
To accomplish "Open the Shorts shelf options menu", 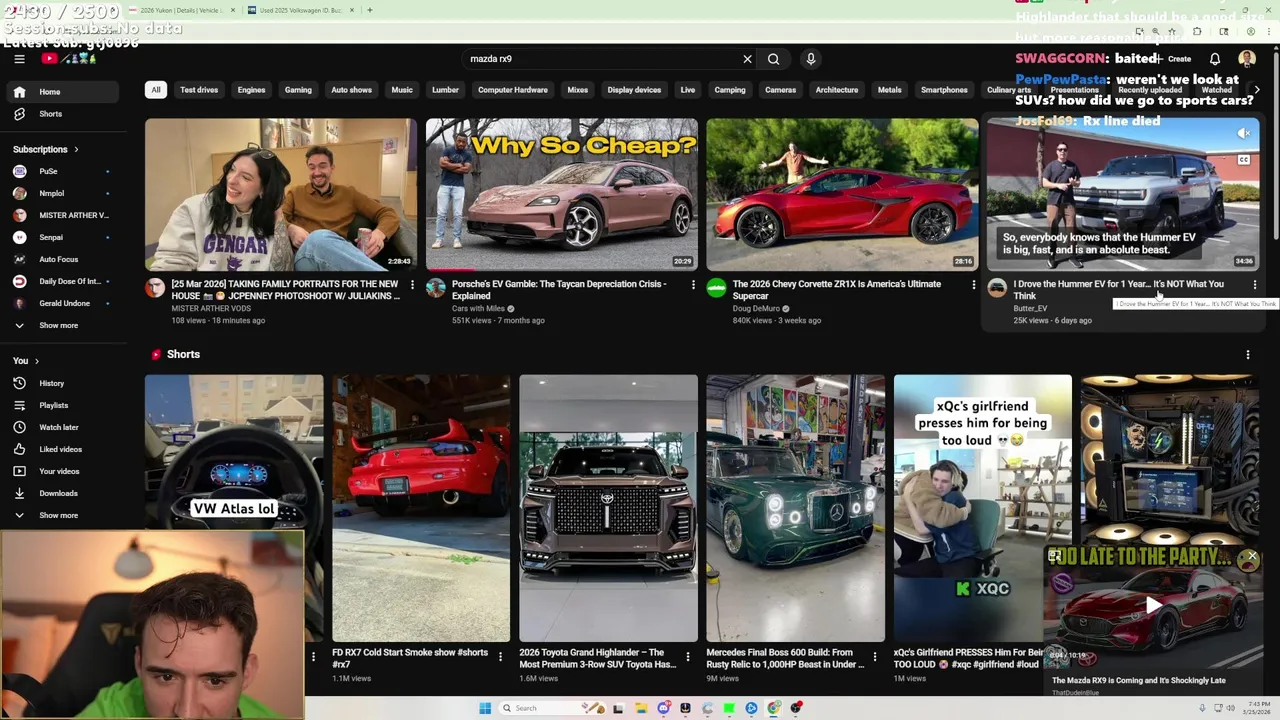I will 1248,355.
